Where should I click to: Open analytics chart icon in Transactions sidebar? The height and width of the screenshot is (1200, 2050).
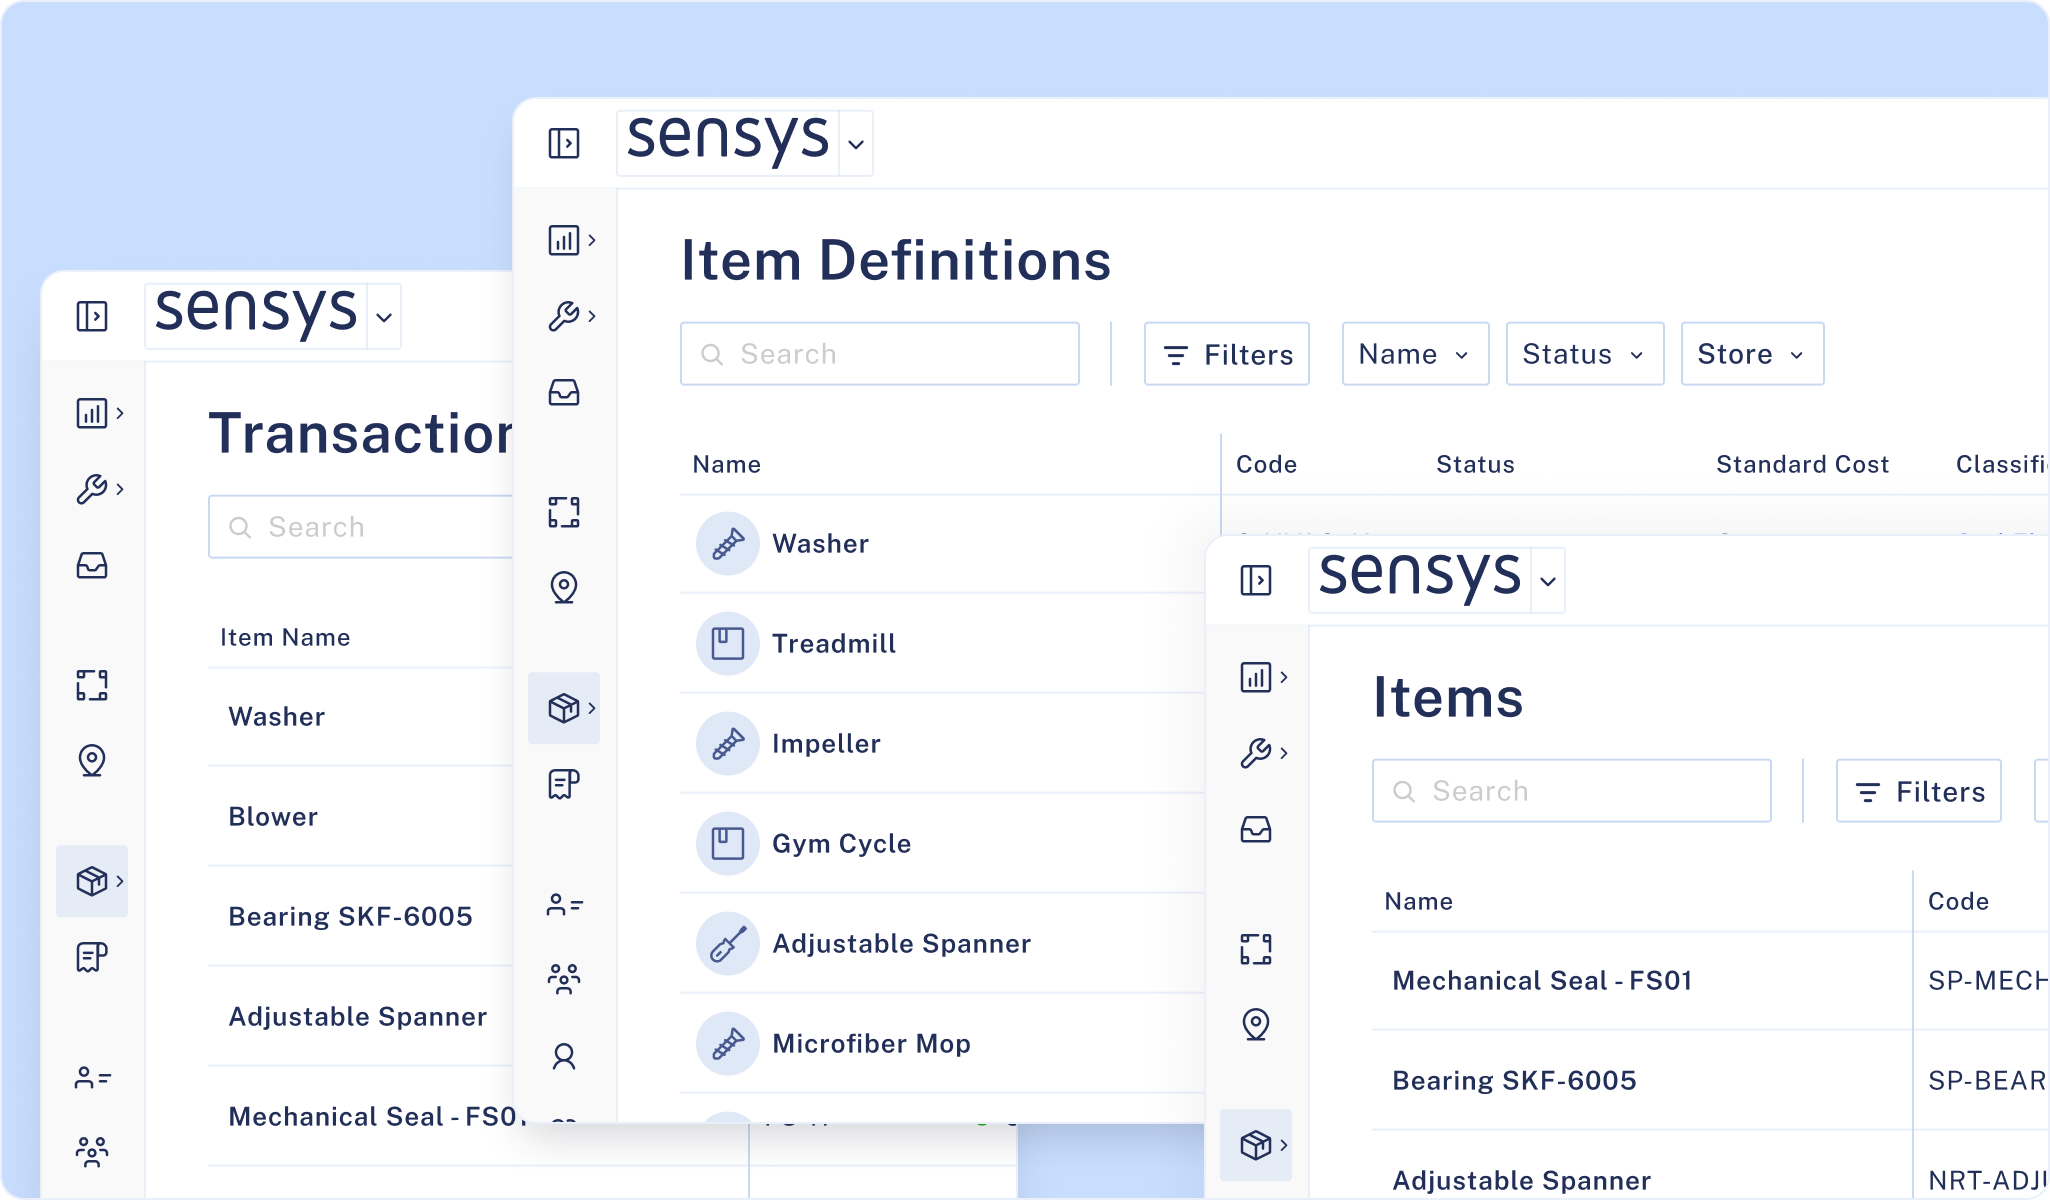[x=92, y=413]
